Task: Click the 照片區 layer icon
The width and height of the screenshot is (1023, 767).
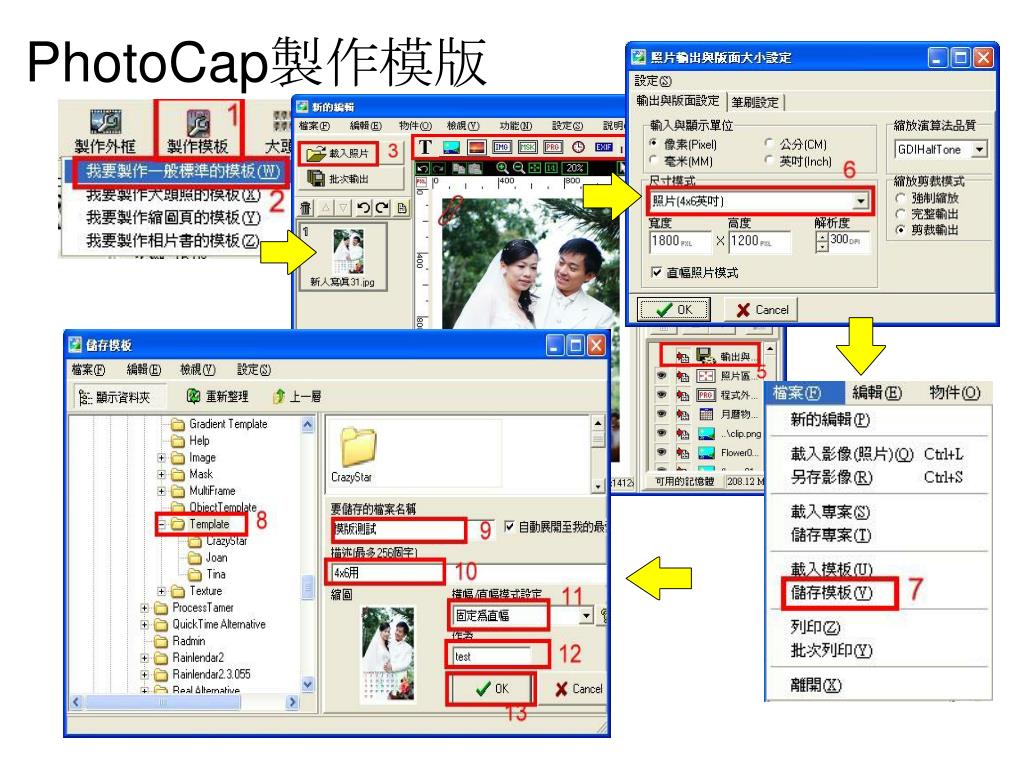Action: (x=706, y=376)
